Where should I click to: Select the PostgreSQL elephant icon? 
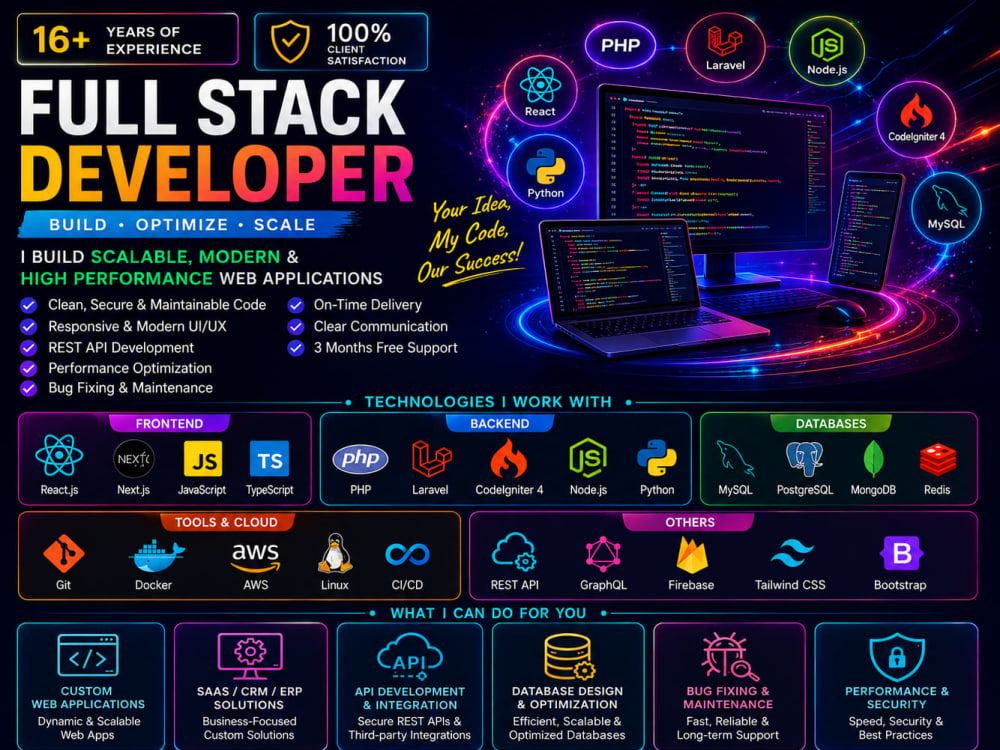[804, 458]
